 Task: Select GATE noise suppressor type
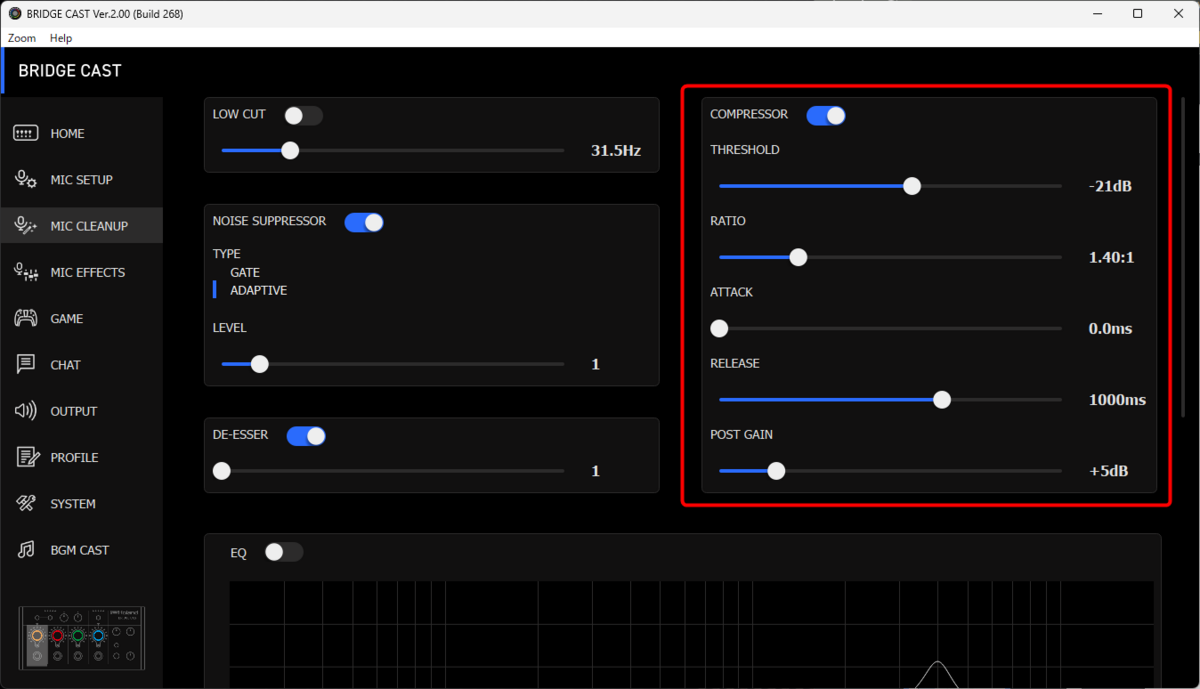[x=245, y=272]
